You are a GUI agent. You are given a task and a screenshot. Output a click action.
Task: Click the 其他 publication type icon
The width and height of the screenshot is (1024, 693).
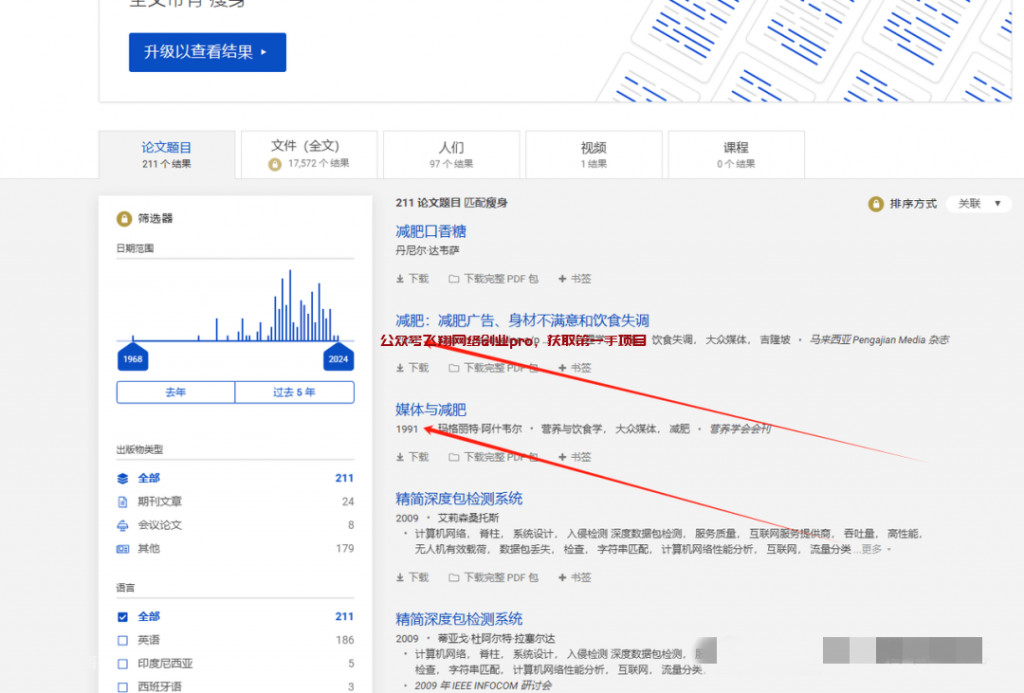(122, 548)
